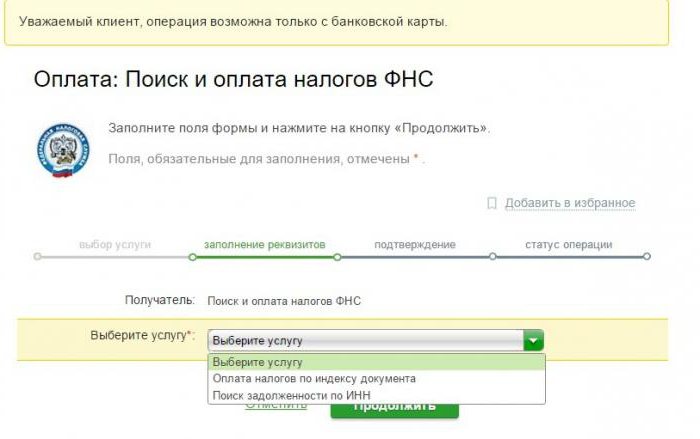Click the Оплата: Поиск и оплата налогов heading
Image resolution: width=700 pixels, height=439 pixels.
pyautogui.click(x=233, y=80)
